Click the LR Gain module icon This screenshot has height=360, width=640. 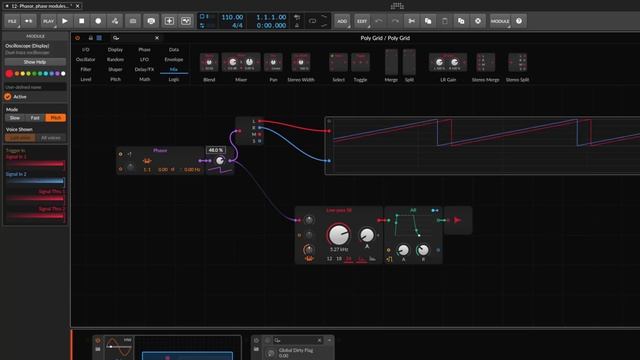[448, 62]
